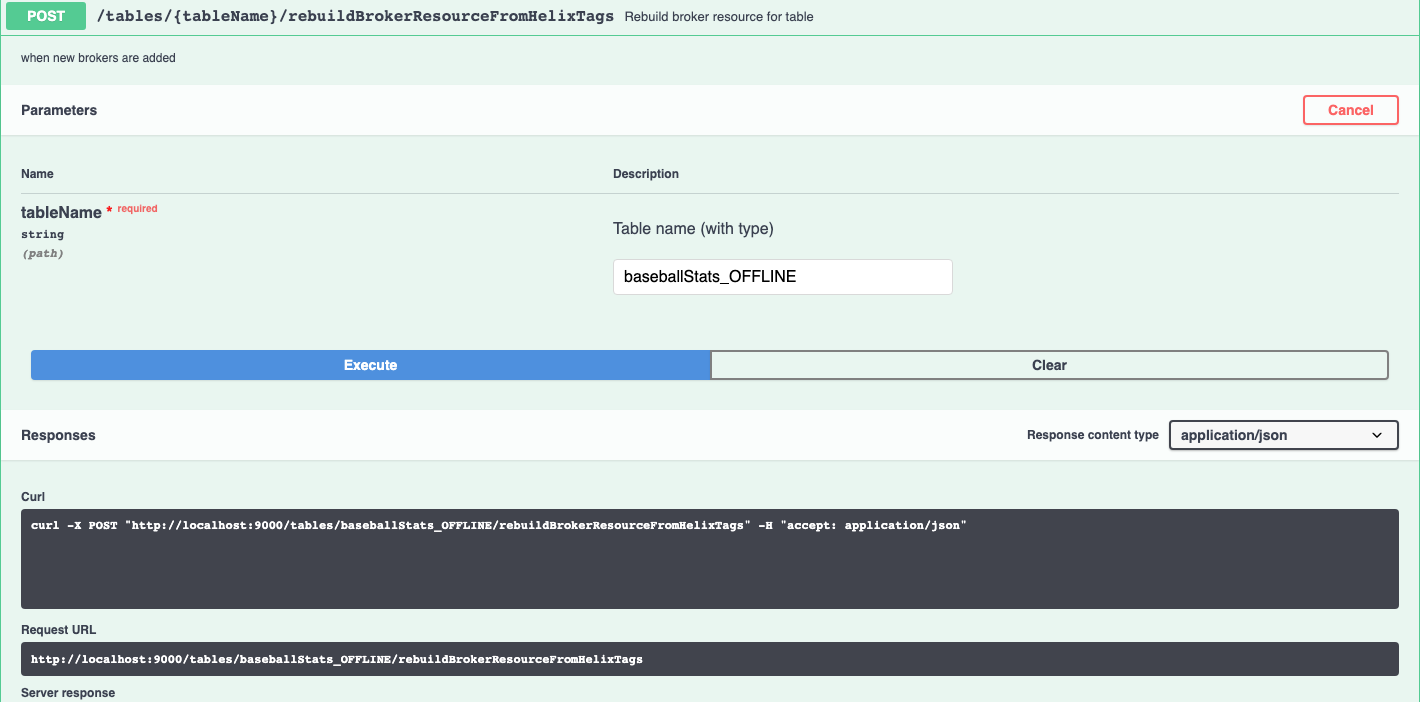Open the Response content type dropdown

tap(1282, 435)
